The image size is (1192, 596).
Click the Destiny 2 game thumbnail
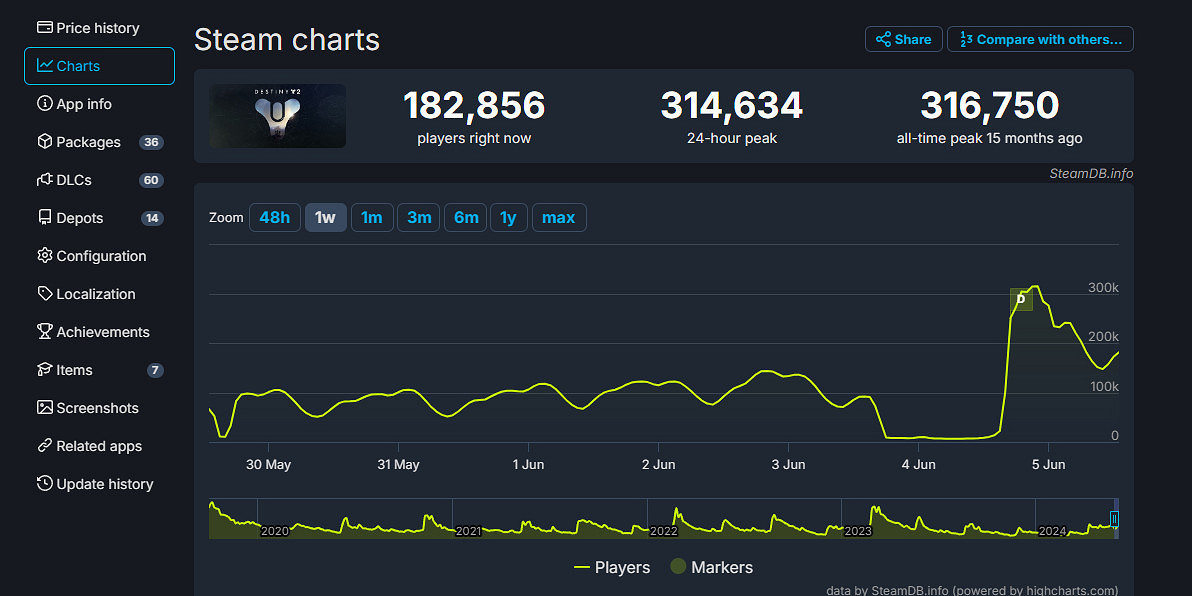[x=277, y=115]
